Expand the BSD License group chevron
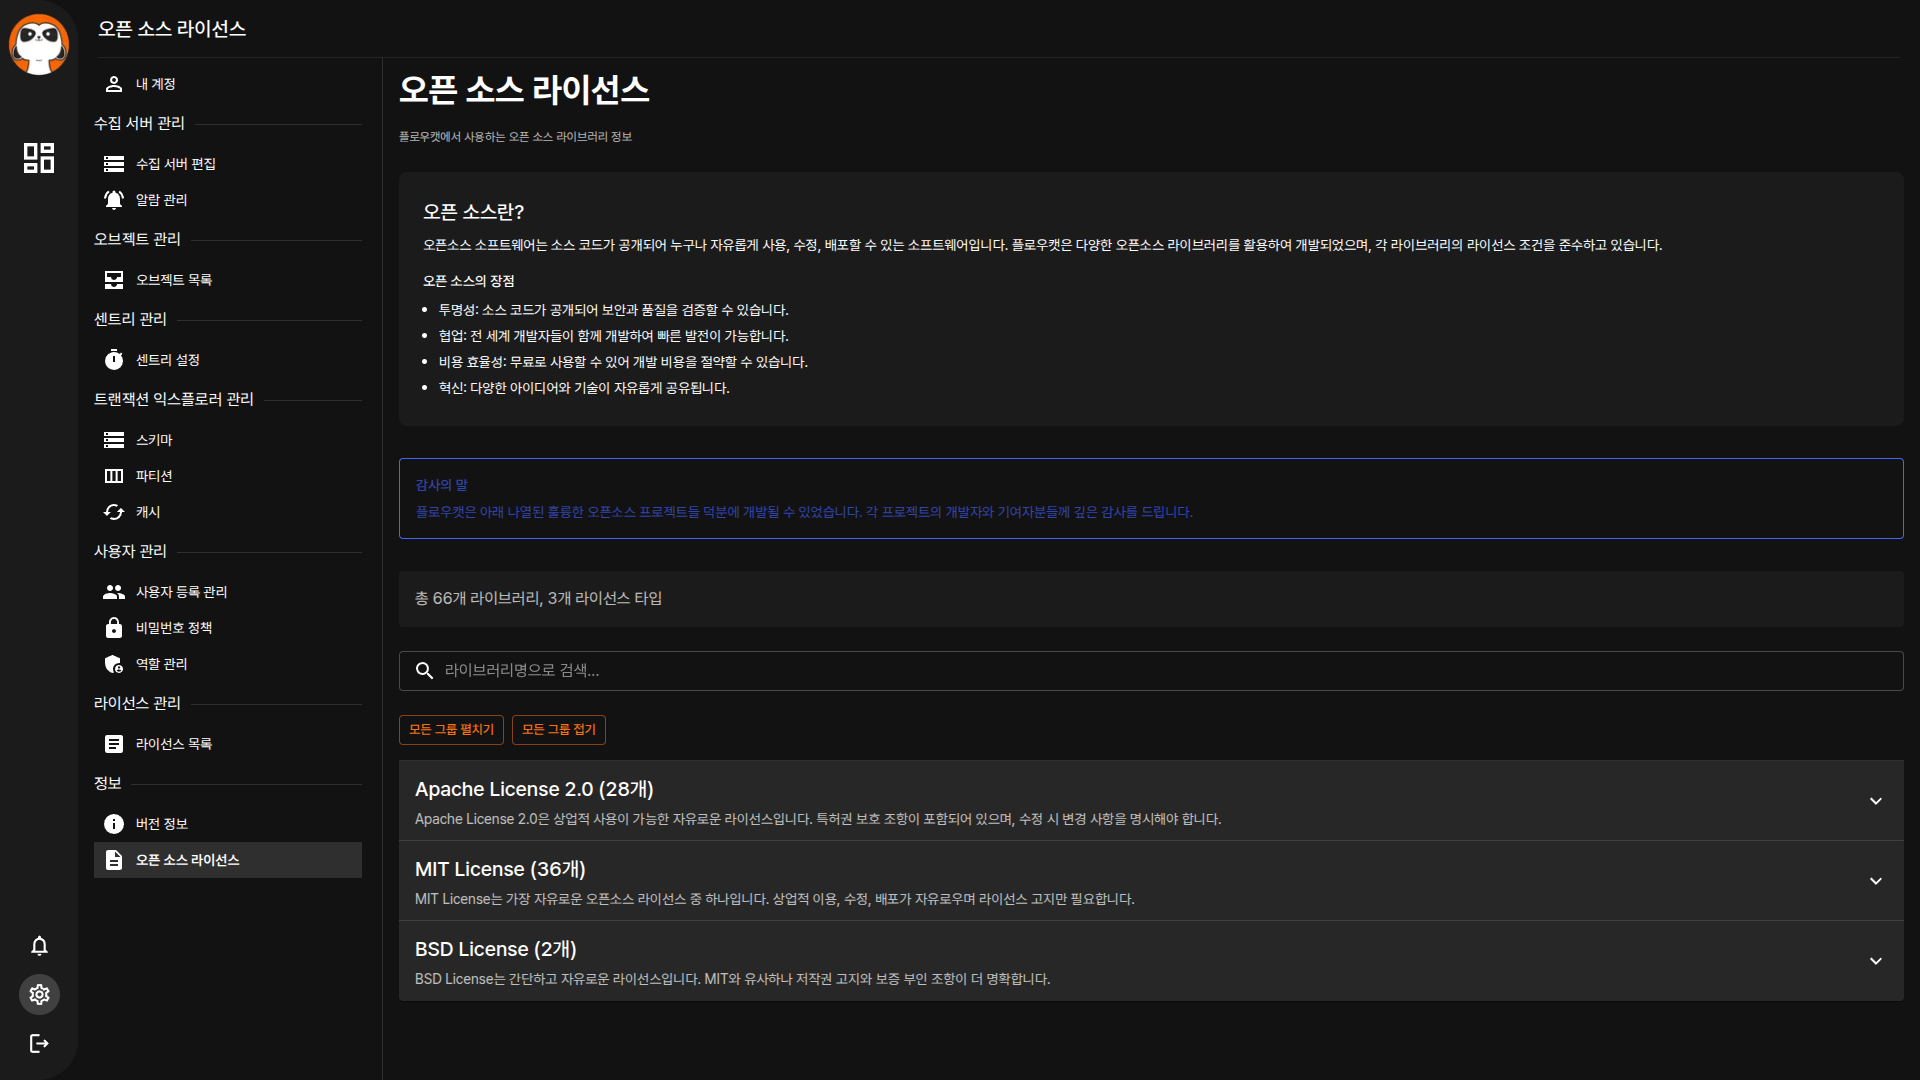 point(1875,961)
